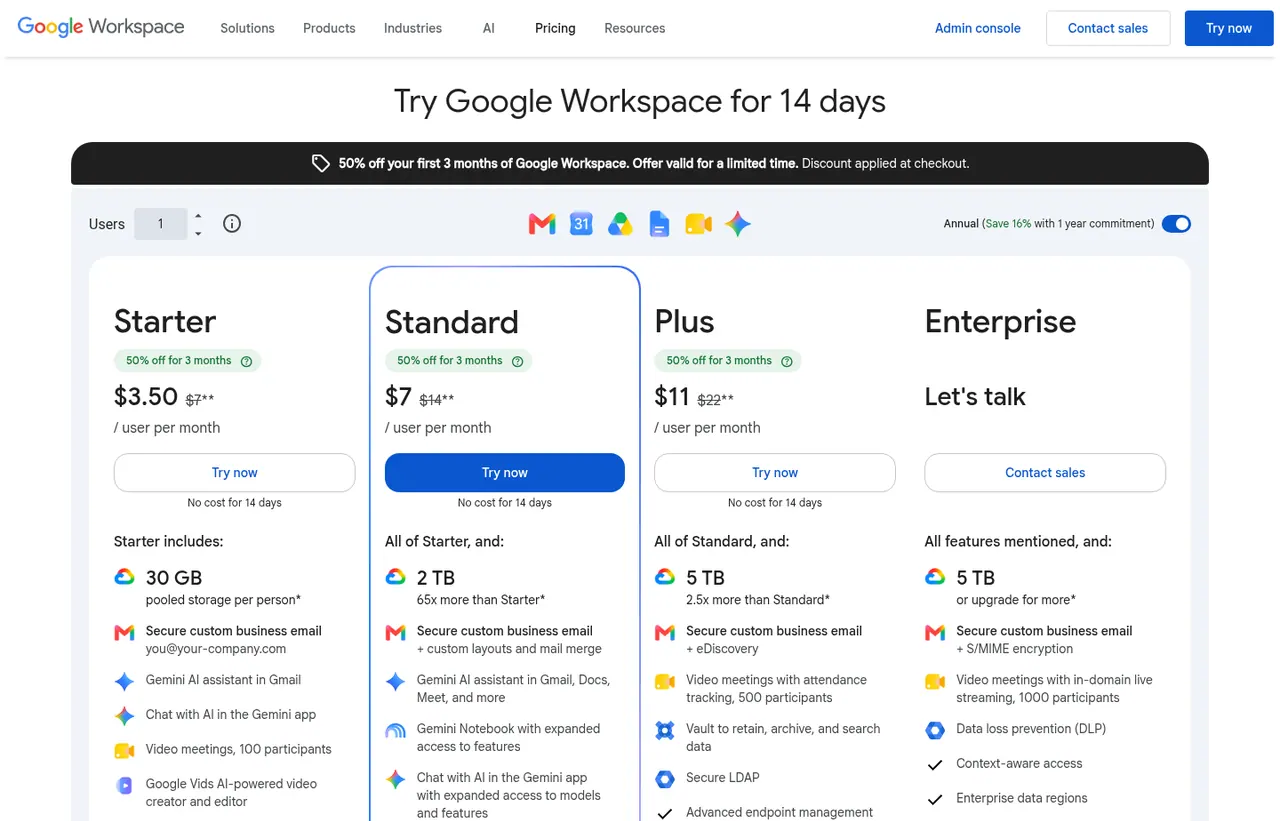
Task: Click the 'Let's talk' Enterprise text
Action: 975,397
